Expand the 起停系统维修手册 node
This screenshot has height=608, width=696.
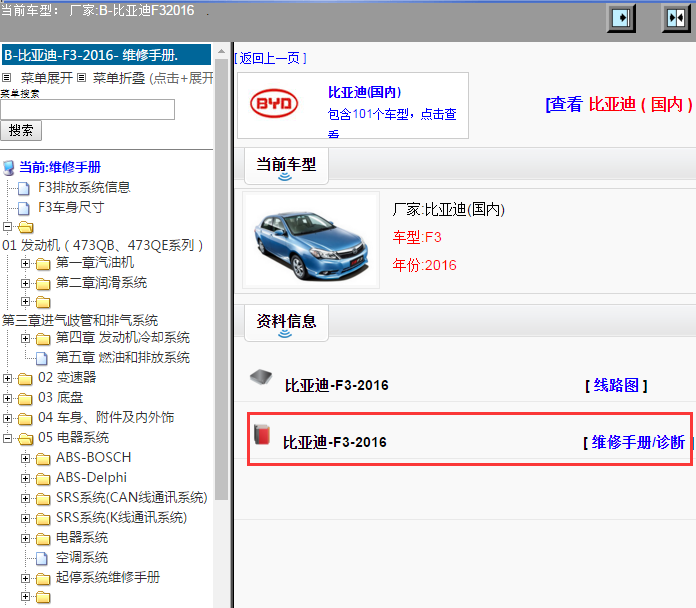(25, 578)
